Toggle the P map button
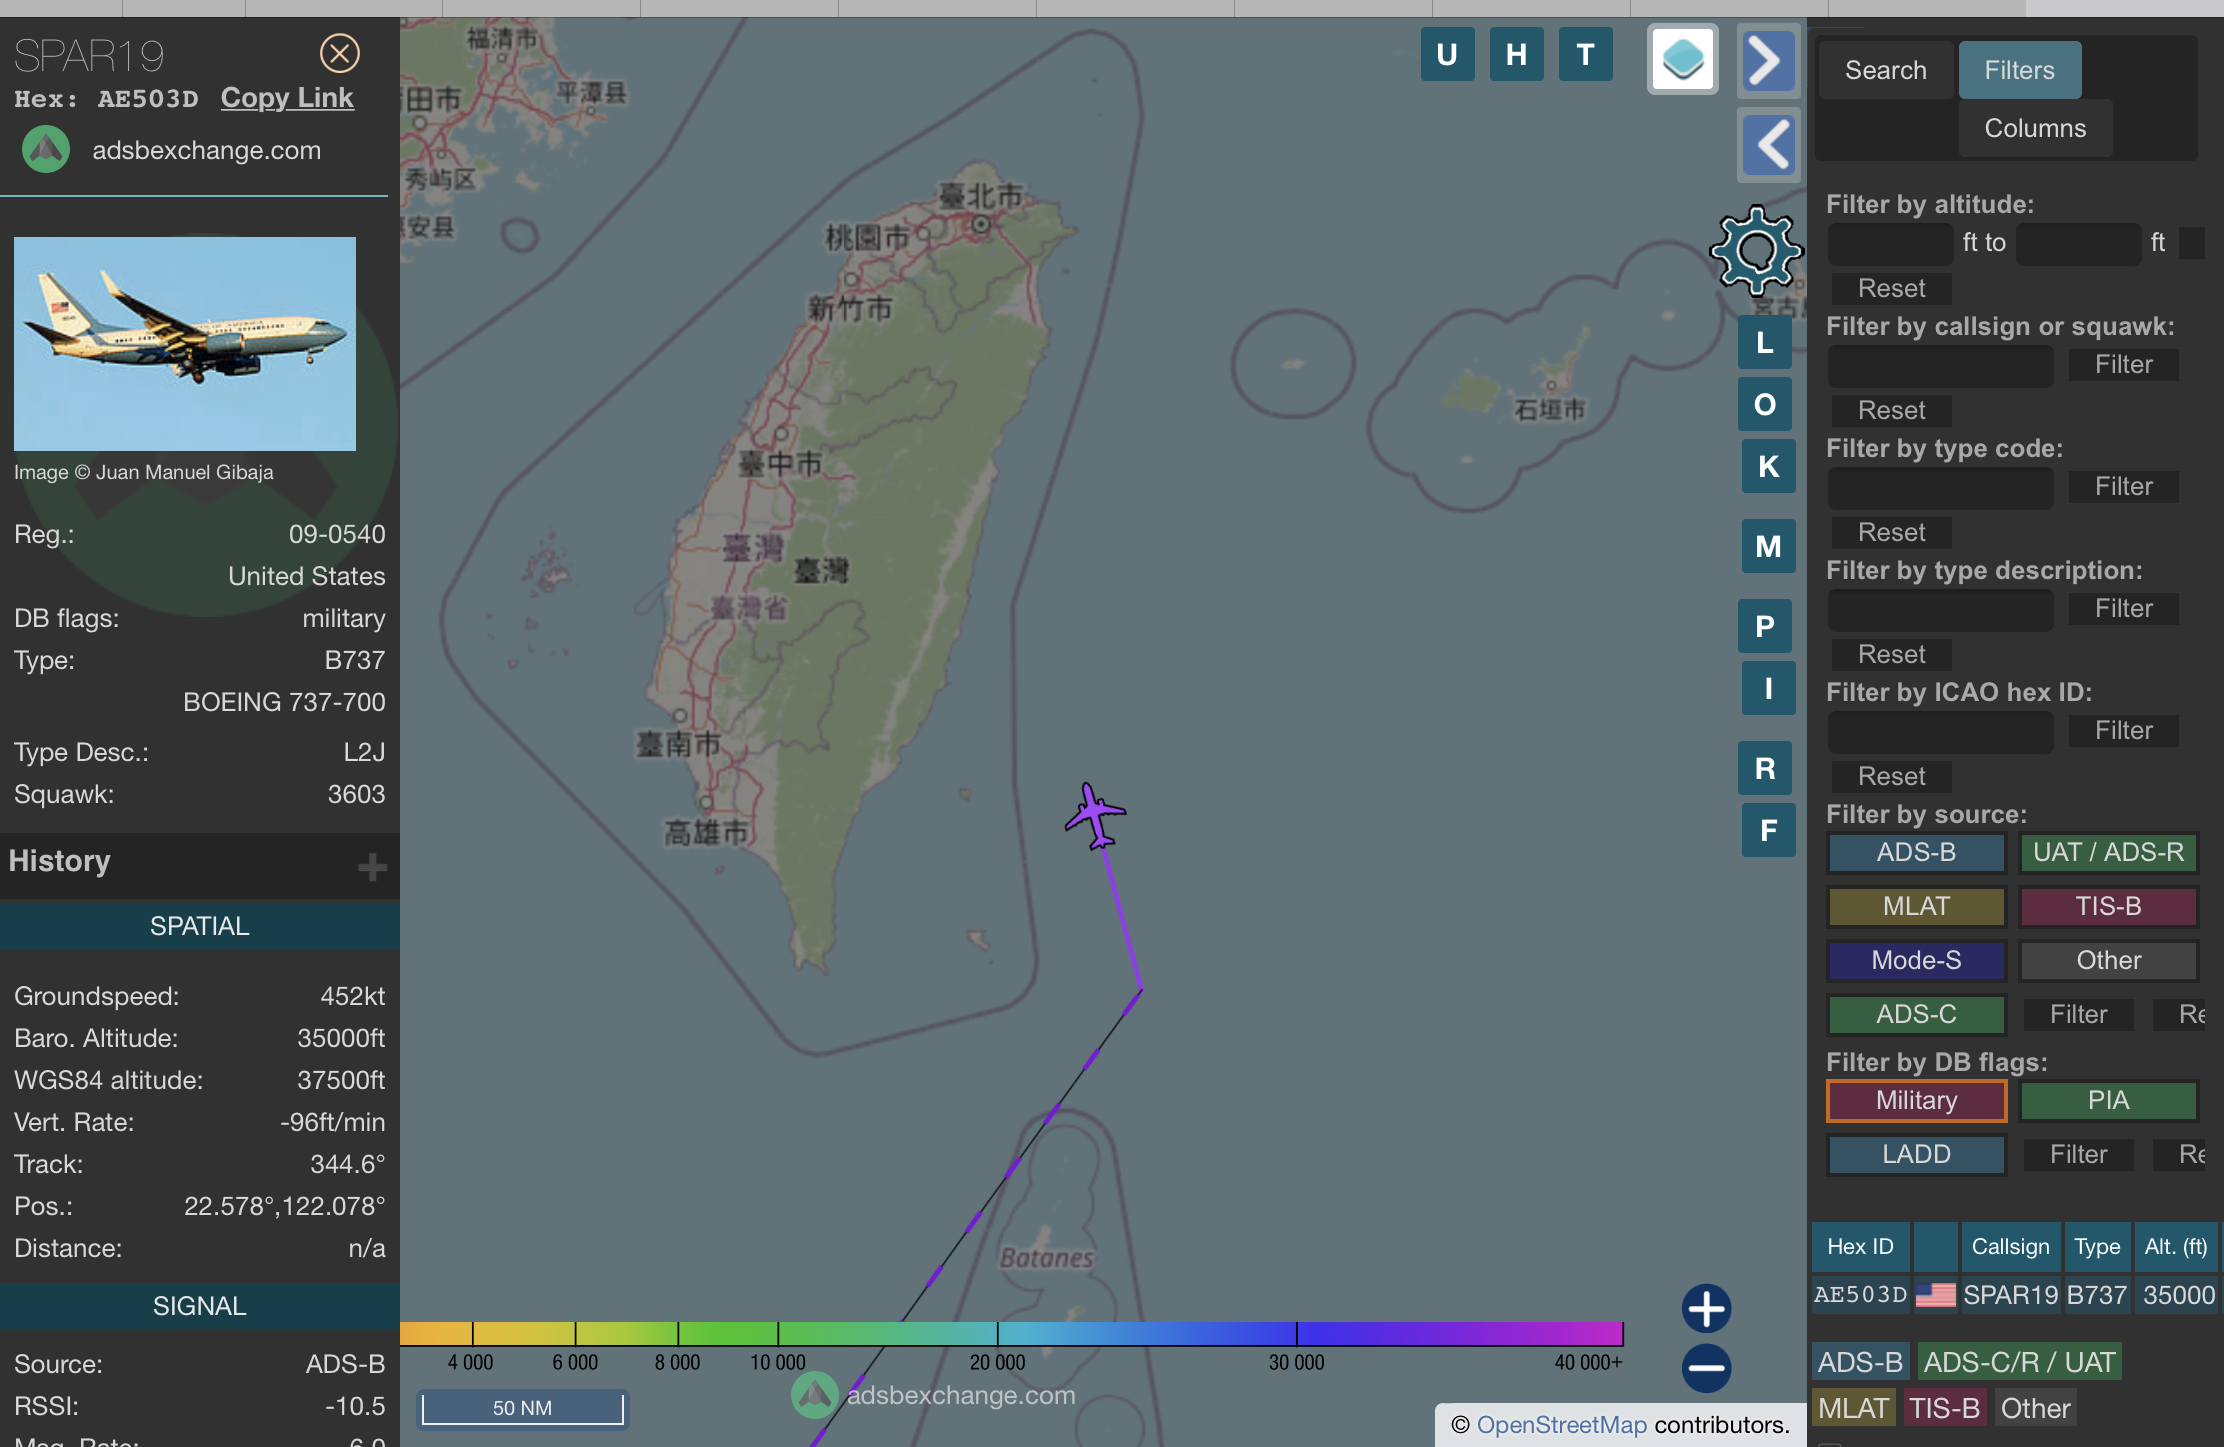Viewport: 2224px width, 1447px height. pos(1765,627)
